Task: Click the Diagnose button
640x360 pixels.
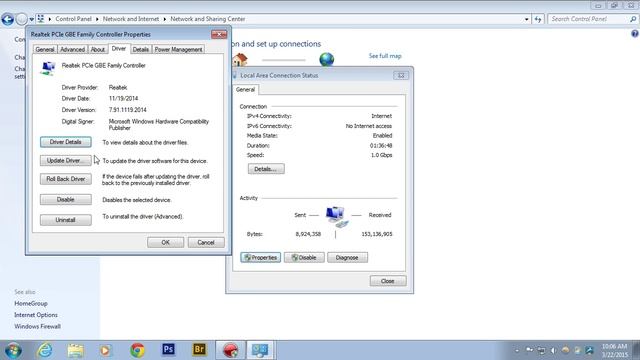Action: [x=347, y=258]
